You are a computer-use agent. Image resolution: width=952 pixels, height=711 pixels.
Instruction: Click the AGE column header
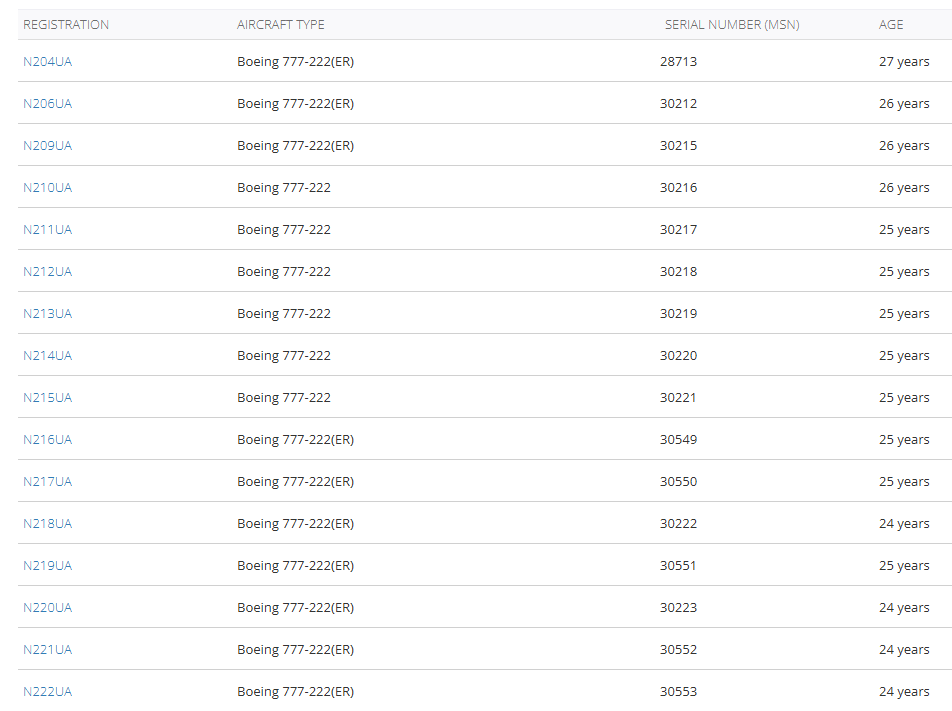click(x=891, y=24)
